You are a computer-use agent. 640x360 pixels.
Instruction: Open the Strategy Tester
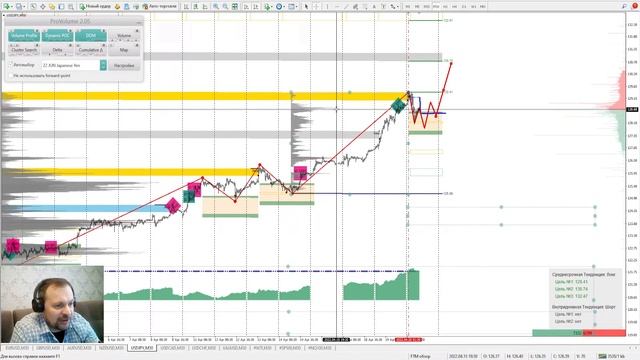71,7
